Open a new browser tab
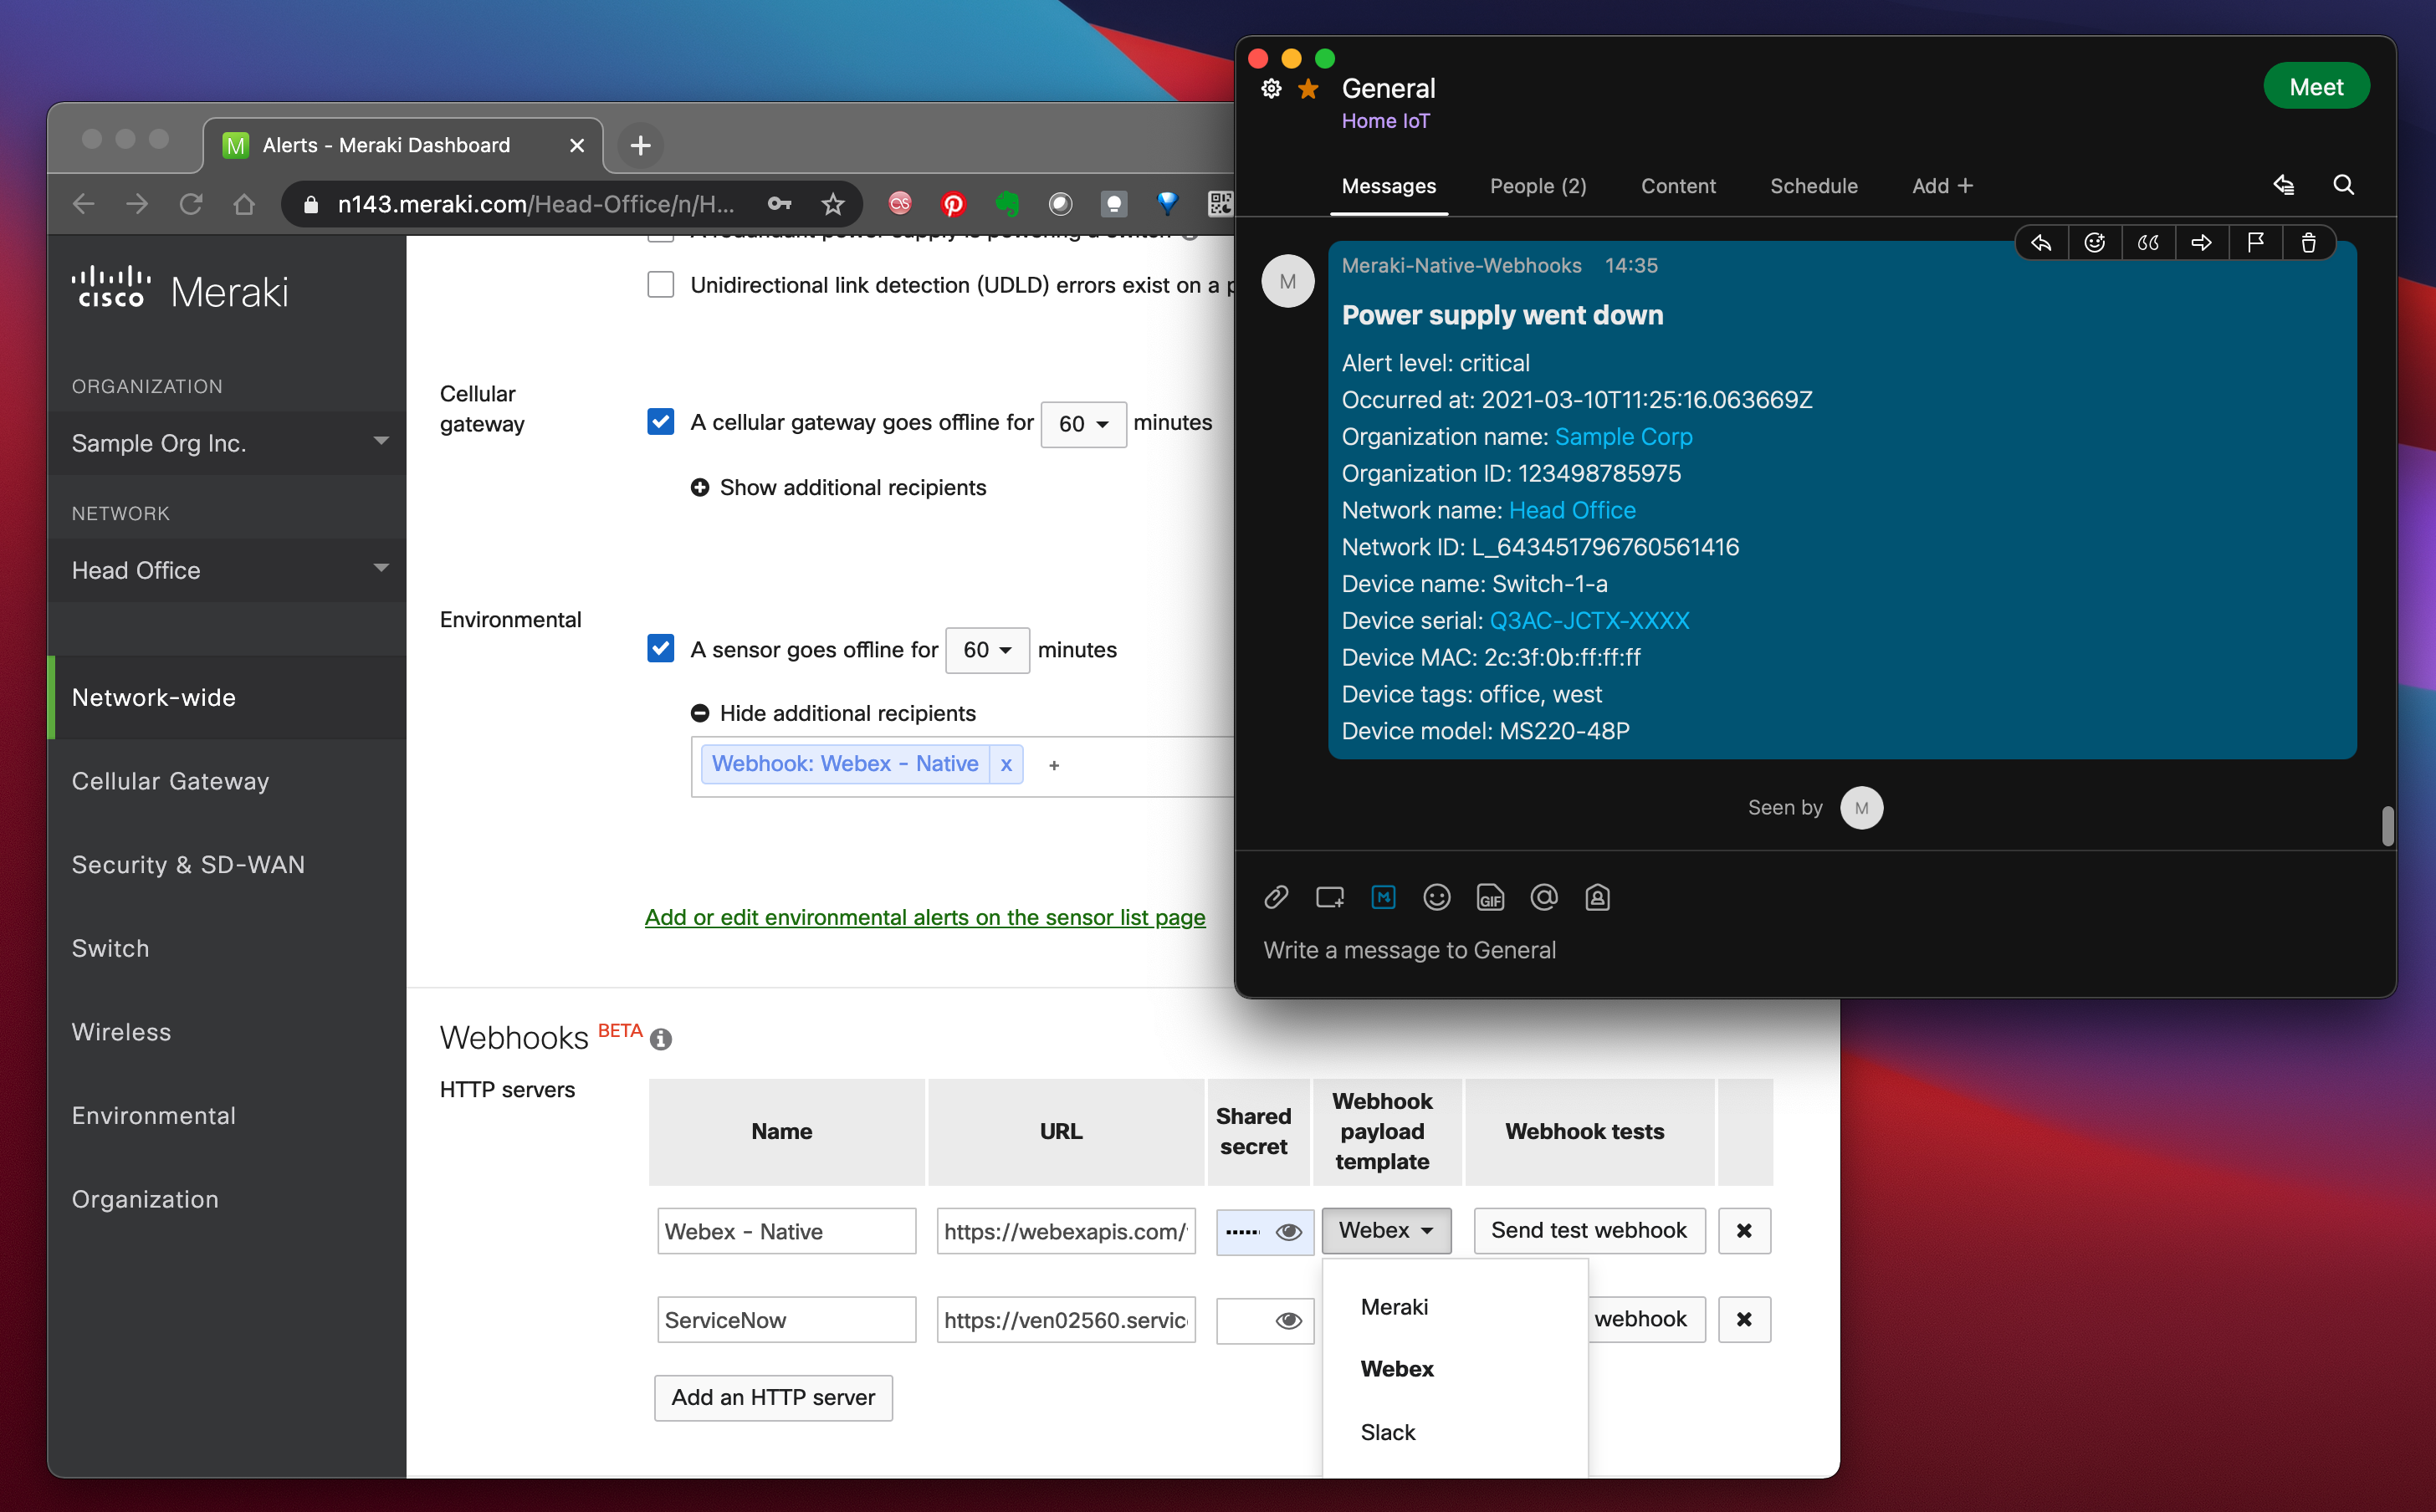This screenshot has width=2436, height=1512. click(x=640, y=145)
